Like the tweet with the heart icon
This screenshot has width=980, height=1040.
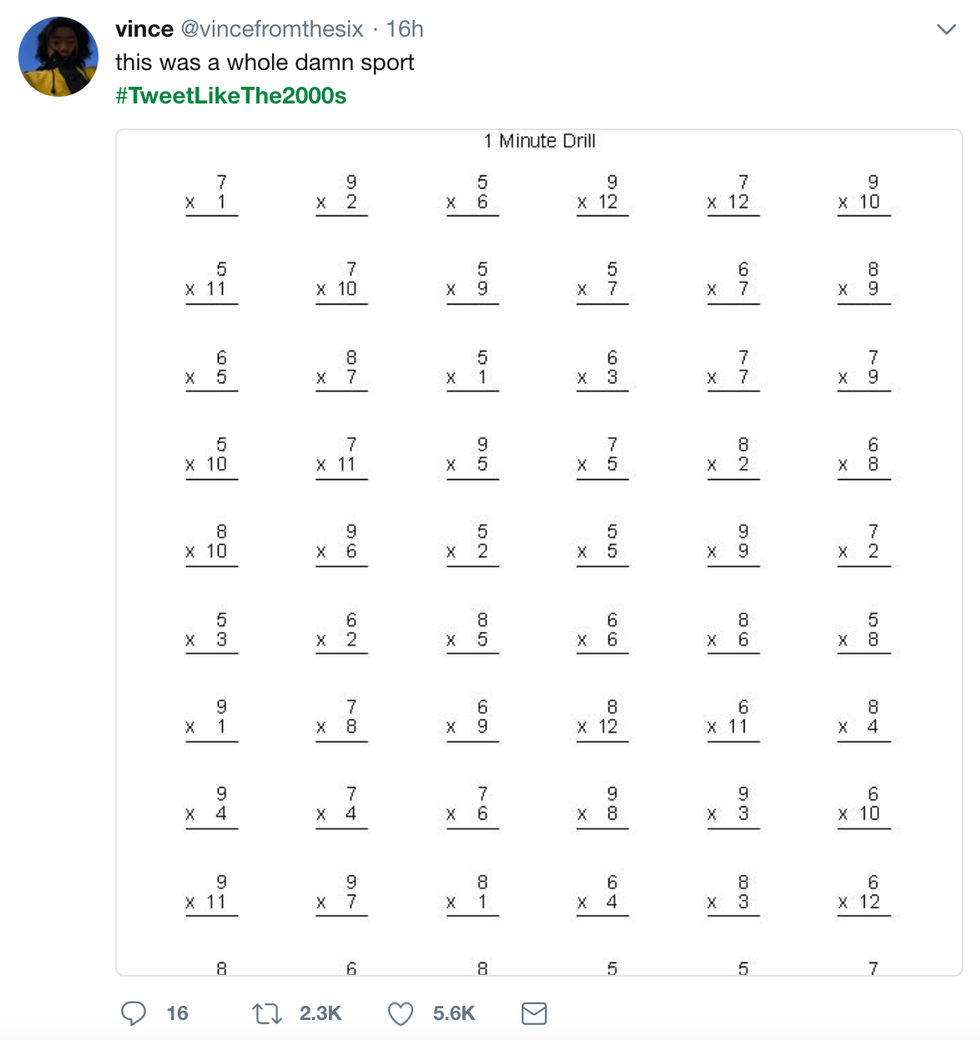click(400, 1013)
